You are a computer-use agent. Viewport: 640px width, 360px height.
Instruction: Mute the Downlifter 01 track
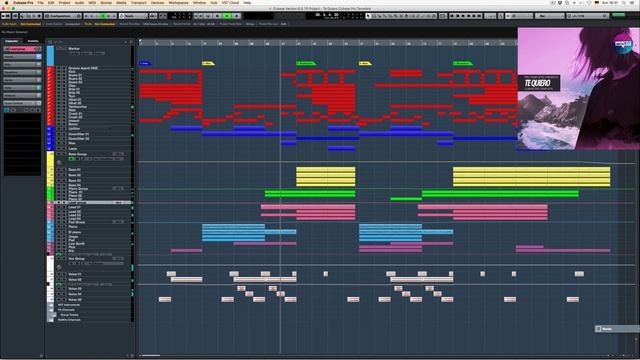[x=58, y=134]
